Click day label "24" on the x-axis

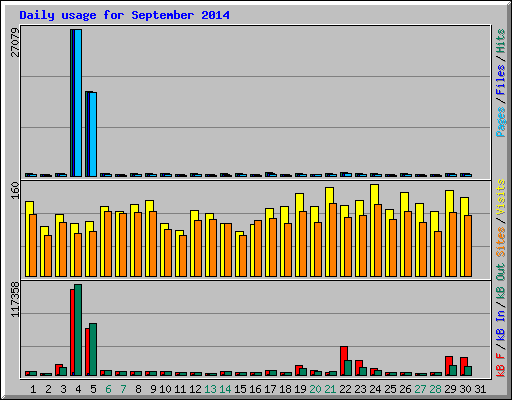(375, 389)
